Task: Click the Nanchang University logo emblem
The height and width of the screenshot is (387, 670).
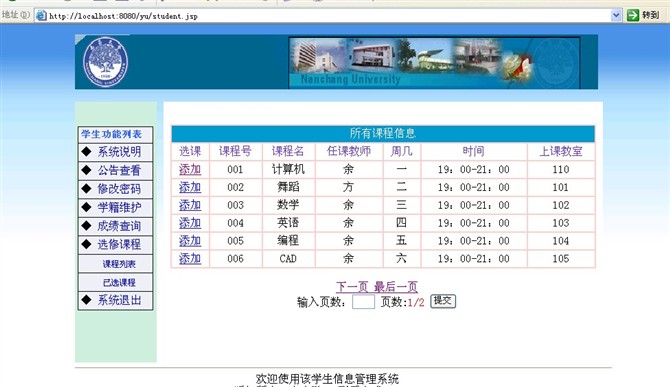Action: (105, 62)
